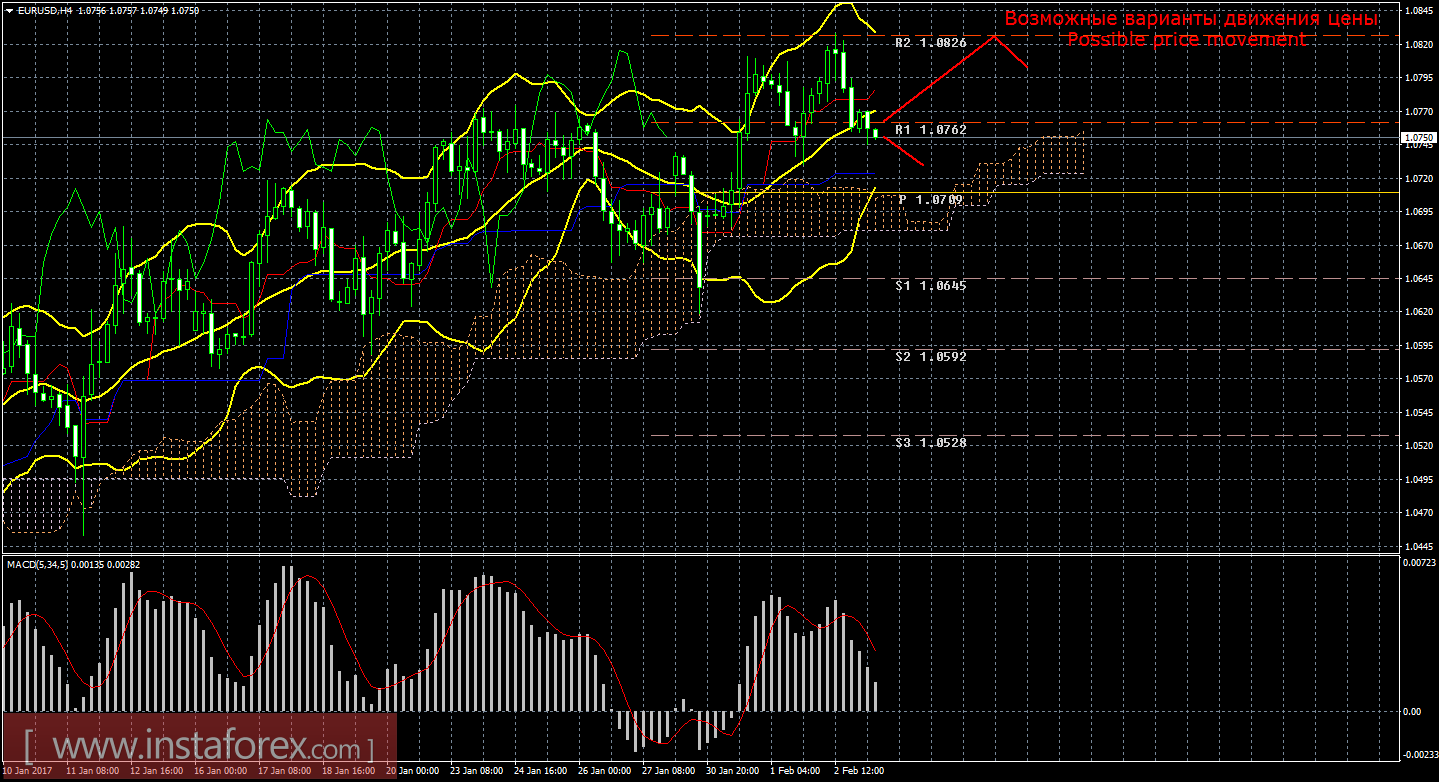Click the 17 Jan 08:00 time label
The height and width of the screenshot is (782, 1439).
point(284,772)
